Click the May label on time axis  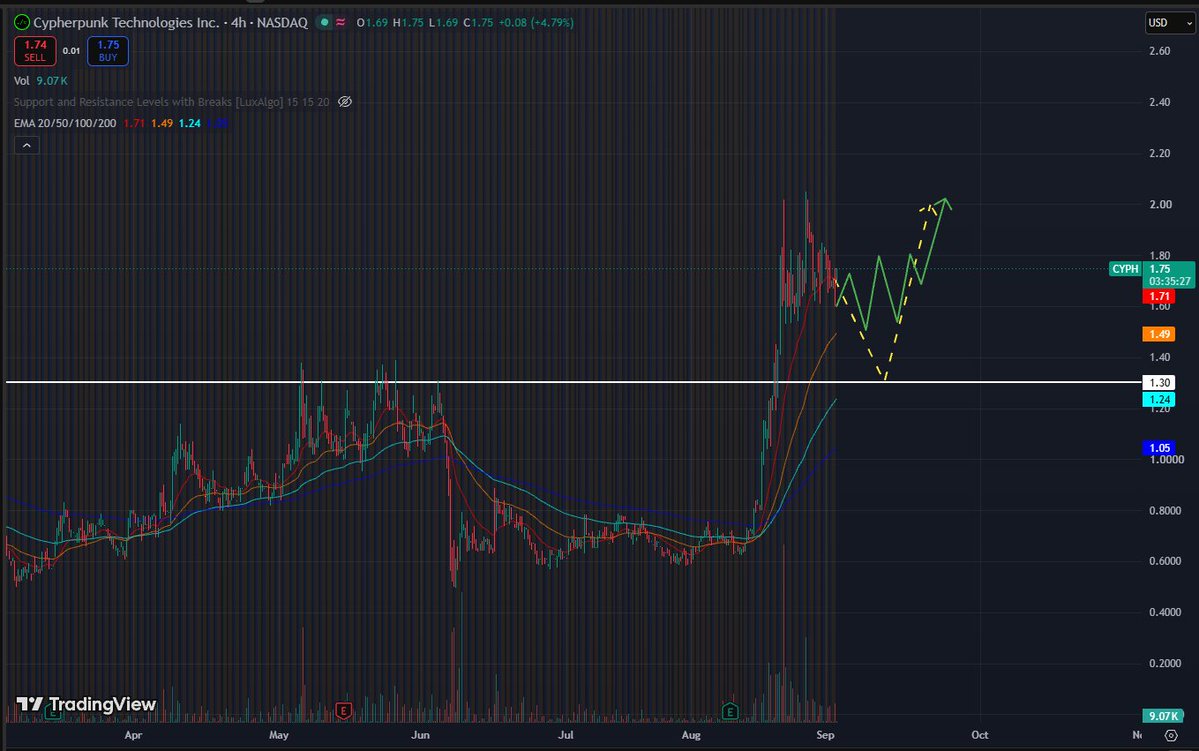(279, 735)
